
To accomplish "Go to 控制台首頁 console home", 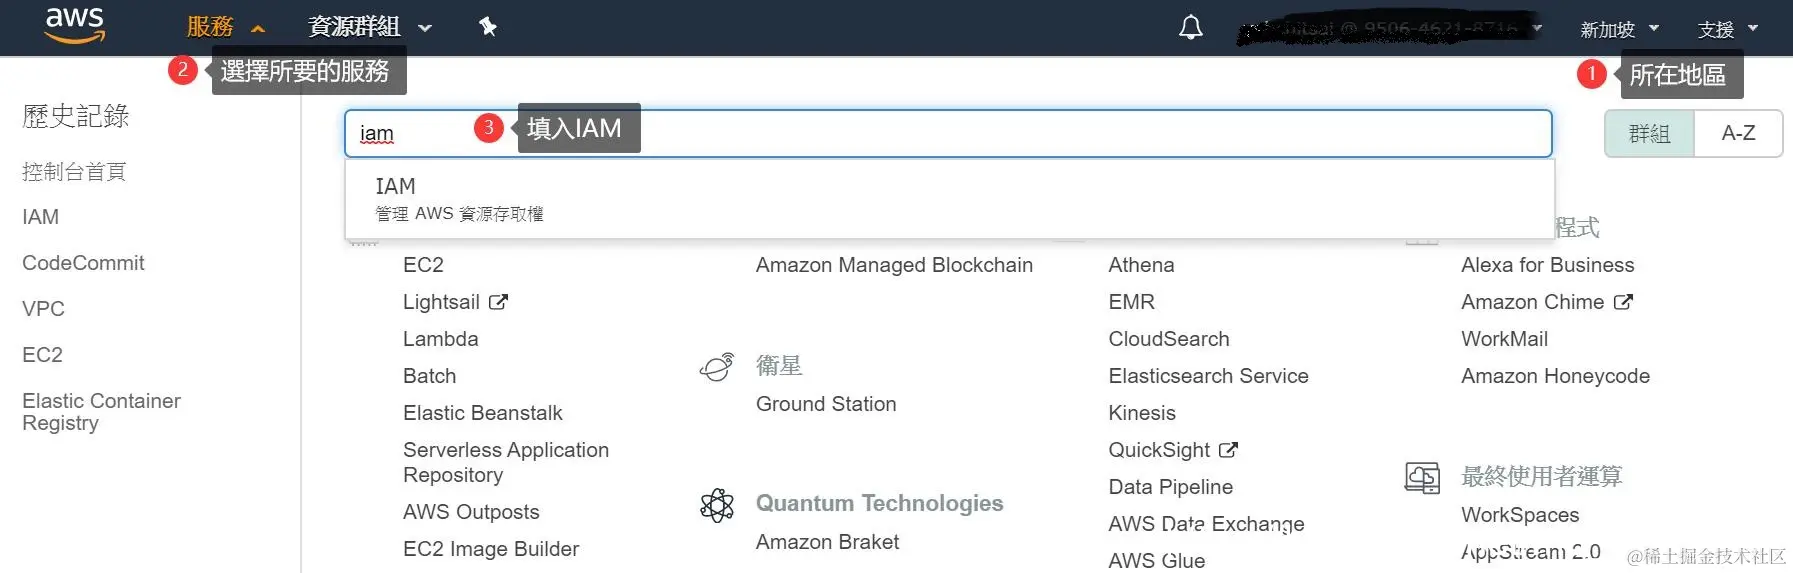I will (x=74, y=172).
